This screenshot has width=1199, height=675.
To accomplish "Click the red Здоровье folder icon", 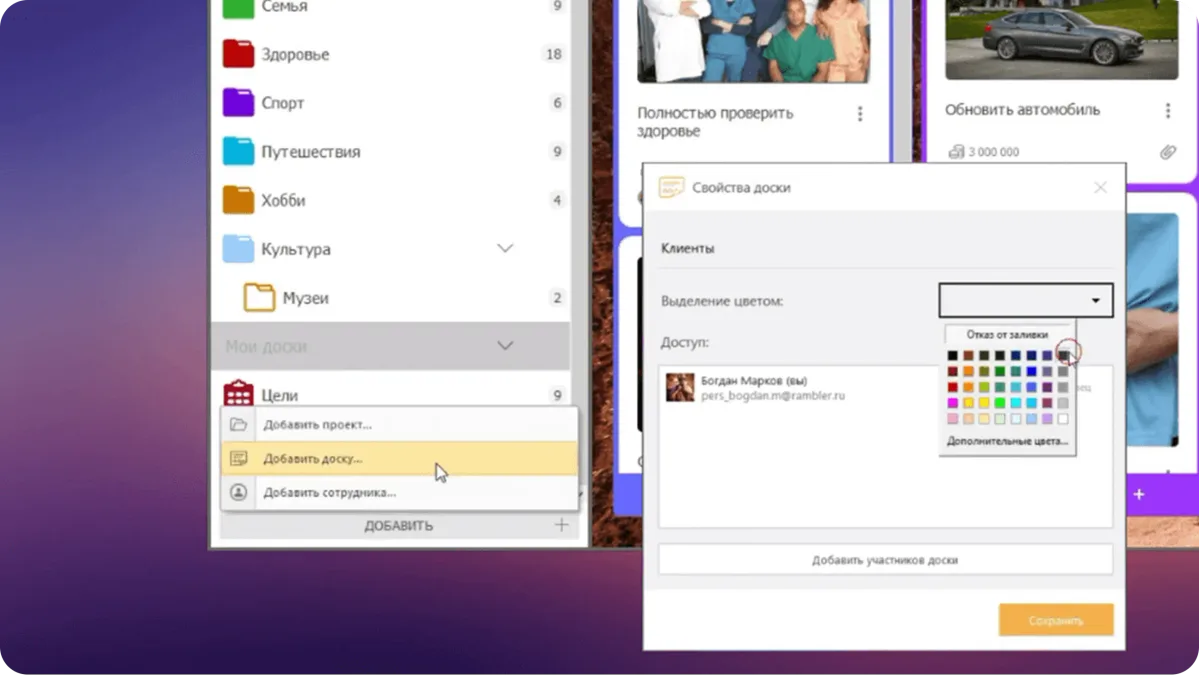I will point(238,54).
